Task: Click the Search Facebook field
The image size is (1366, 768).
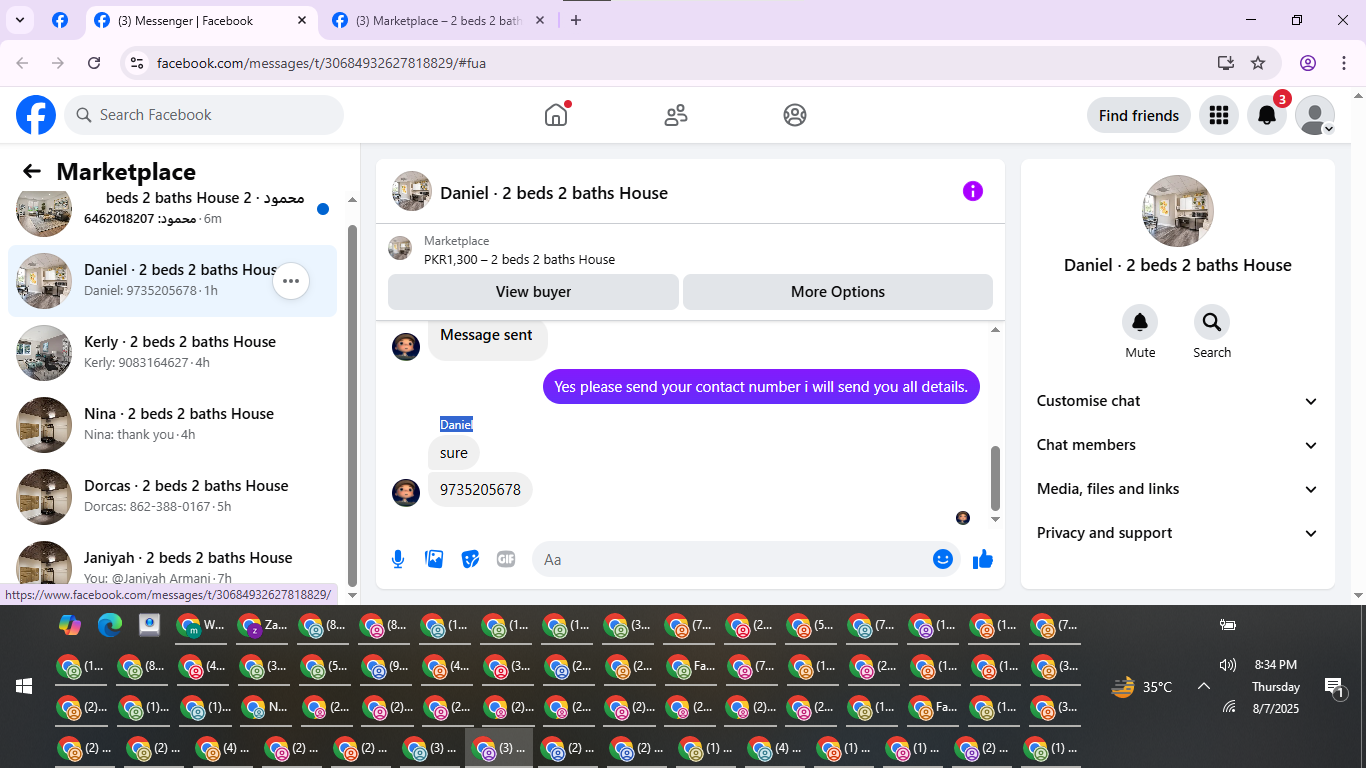Action: 204,115
